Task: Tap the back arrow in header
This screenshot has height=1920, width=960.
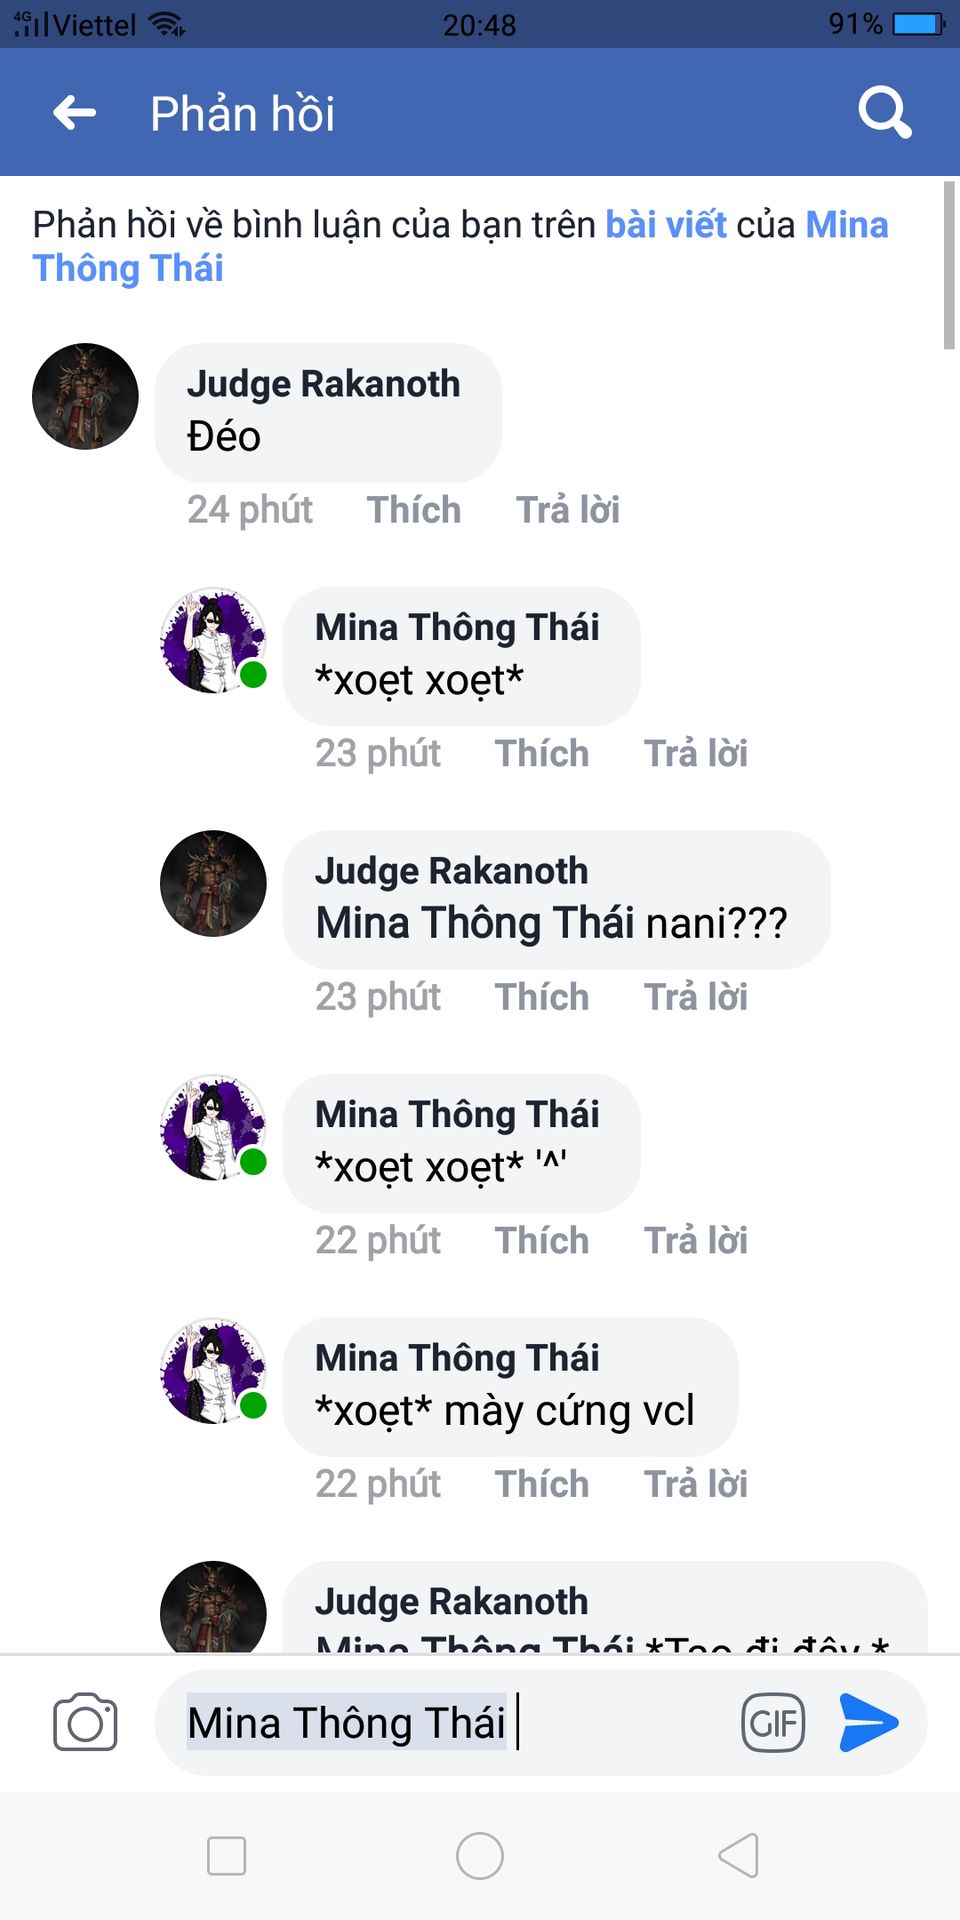Action: [x=75, y=113]
